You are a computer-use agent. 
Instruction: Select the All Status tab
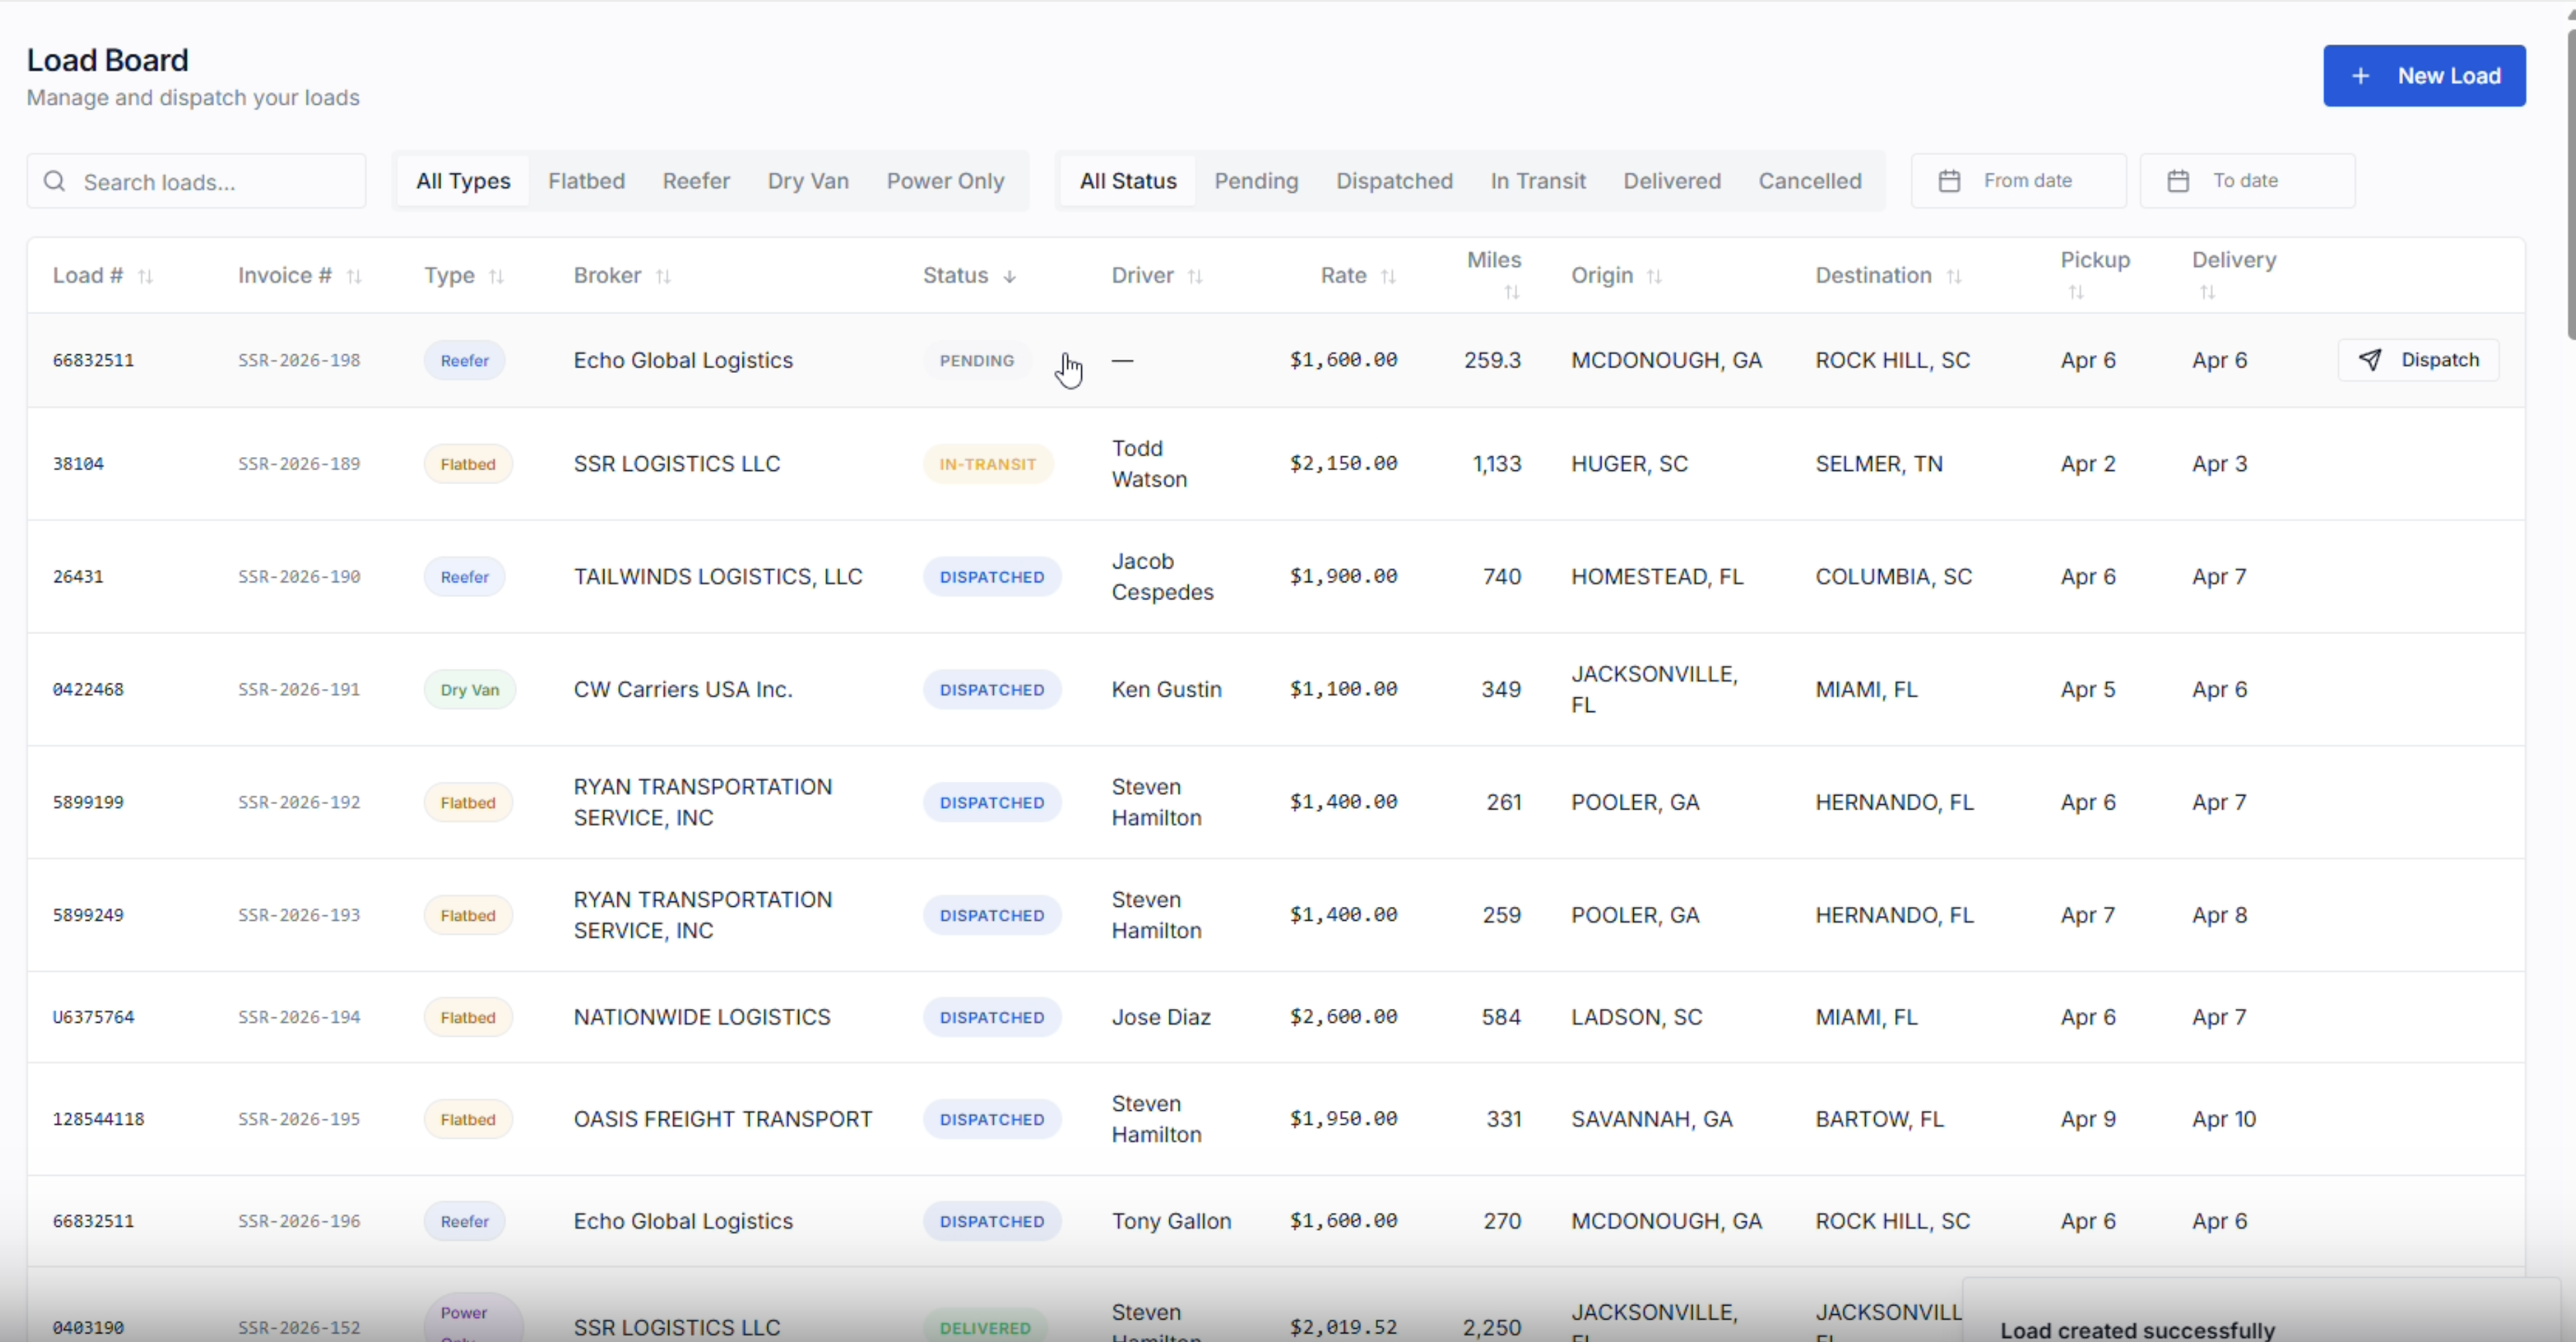[x=1128, y=181]
